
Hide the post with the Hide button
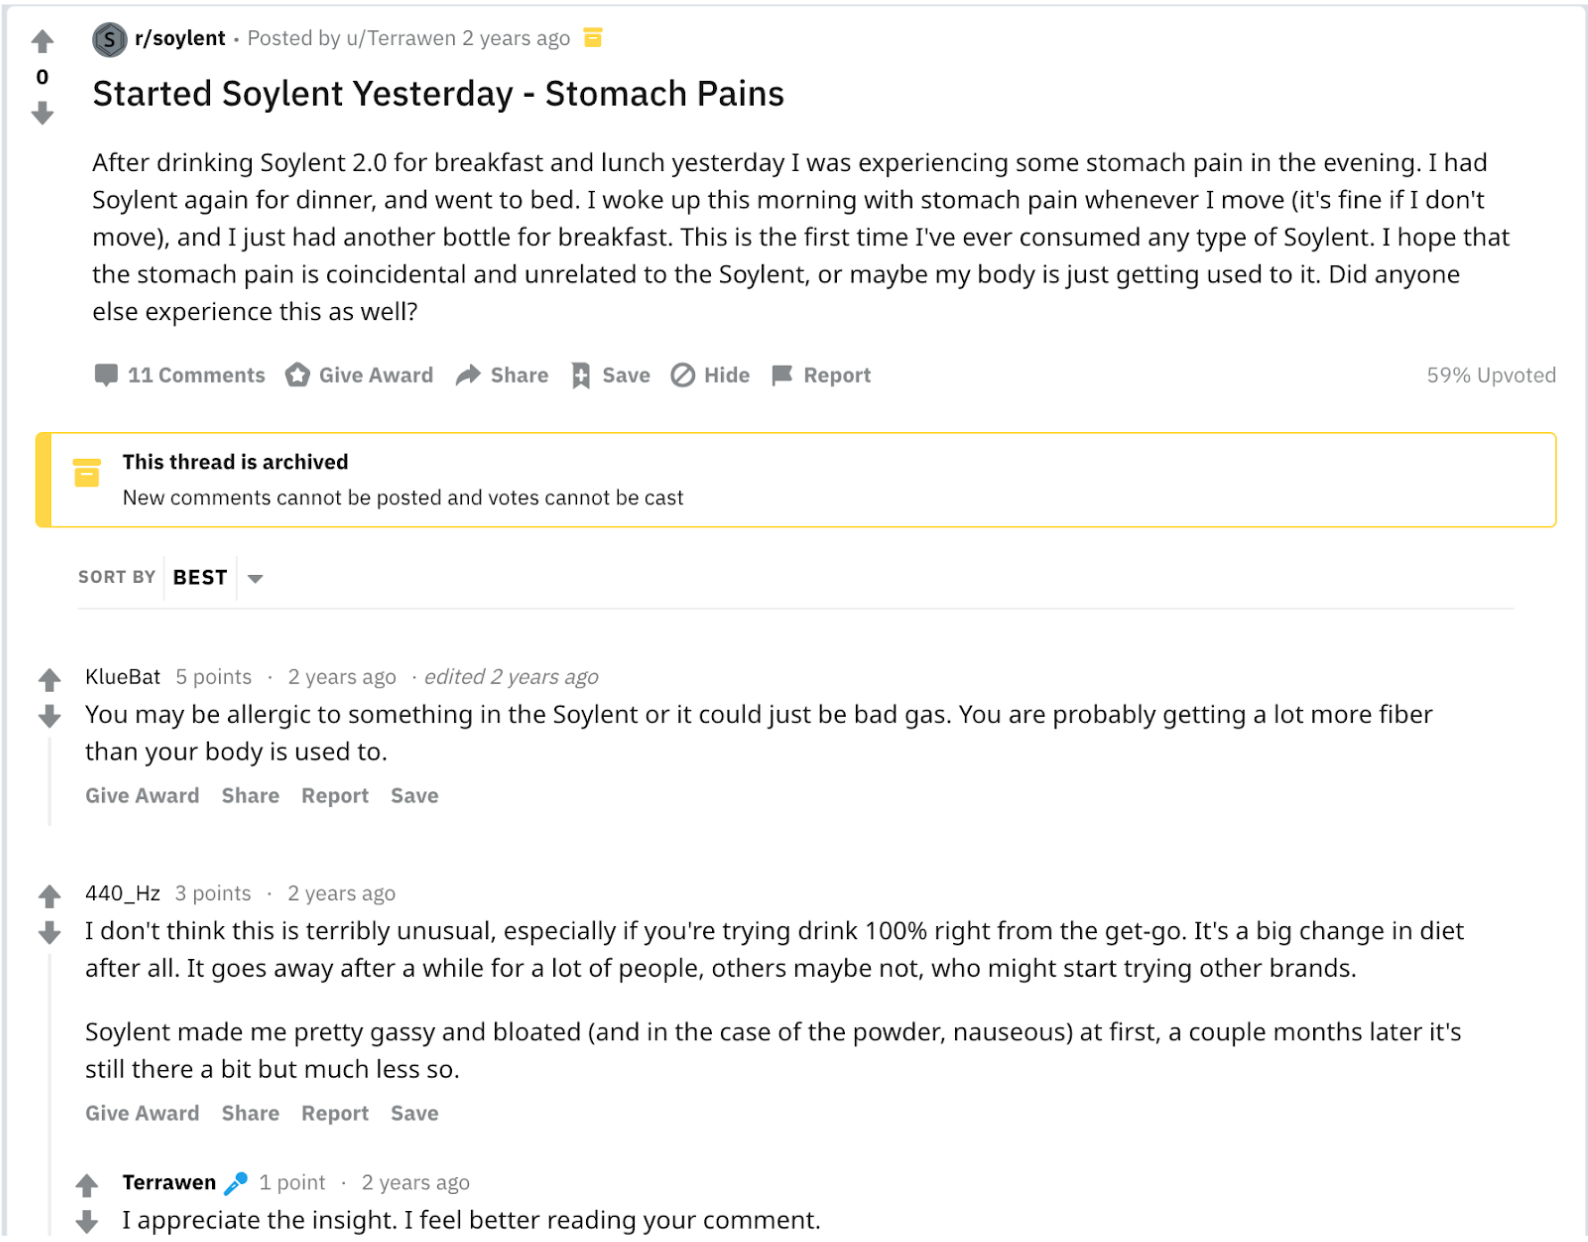click(x=710, y=375)
